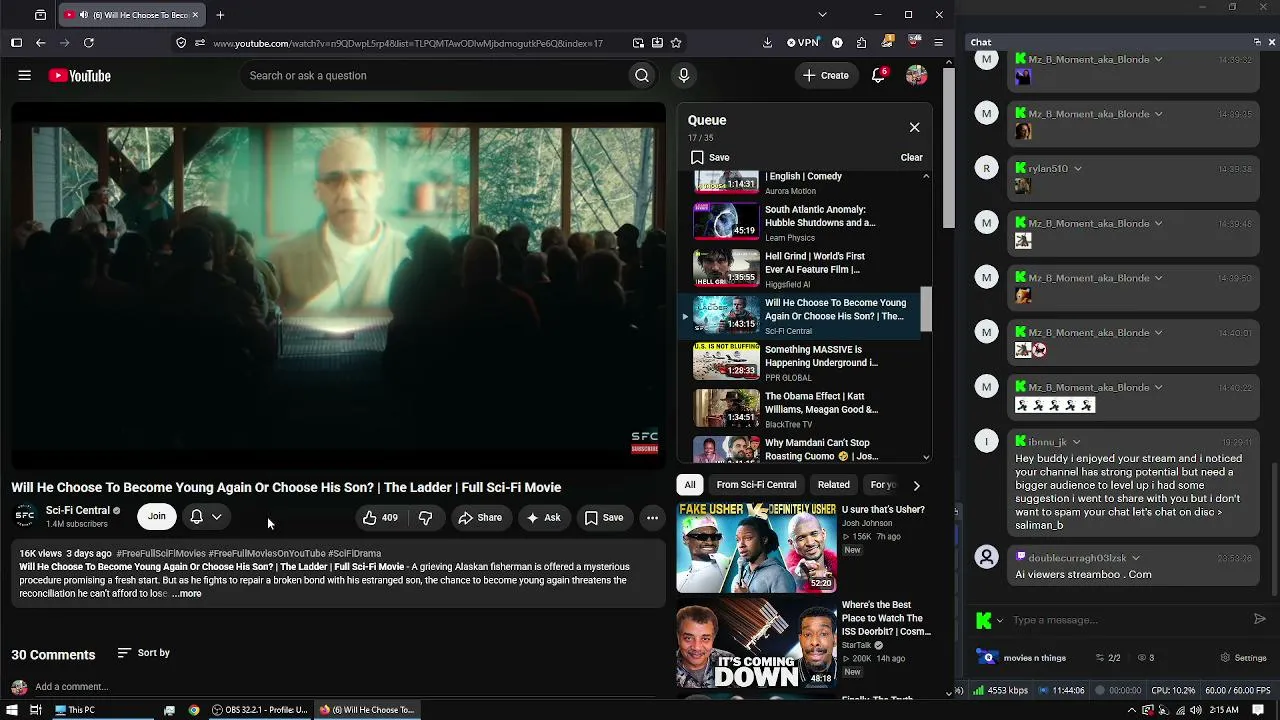Open the browser tab list dropdown
Screen dimensions: 1280x720
pos(822,15)
